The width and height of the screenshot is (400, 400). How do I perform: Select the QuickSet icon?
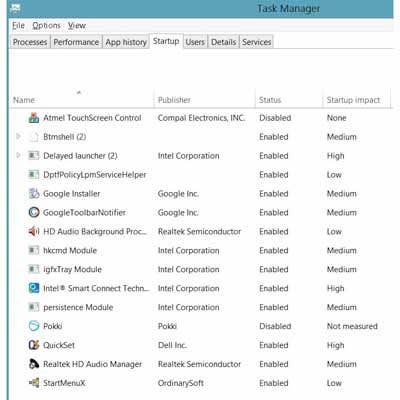[34, 345]
